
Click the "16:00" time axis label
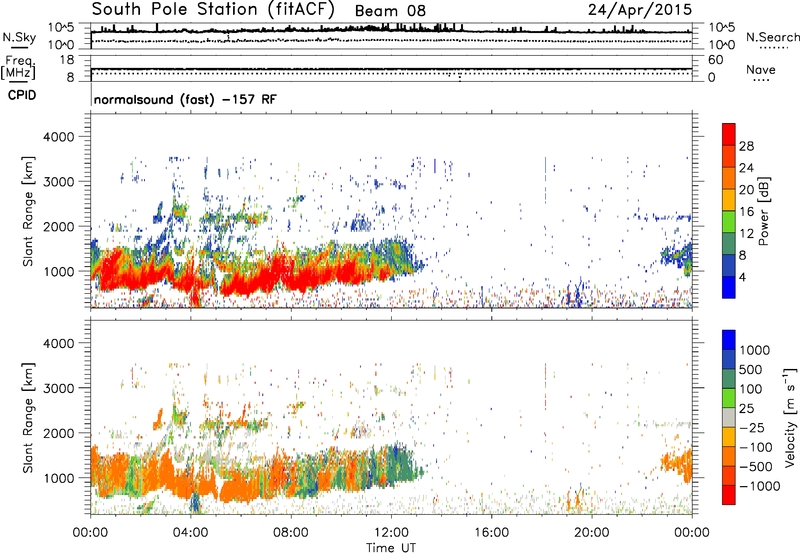(491, 533)
